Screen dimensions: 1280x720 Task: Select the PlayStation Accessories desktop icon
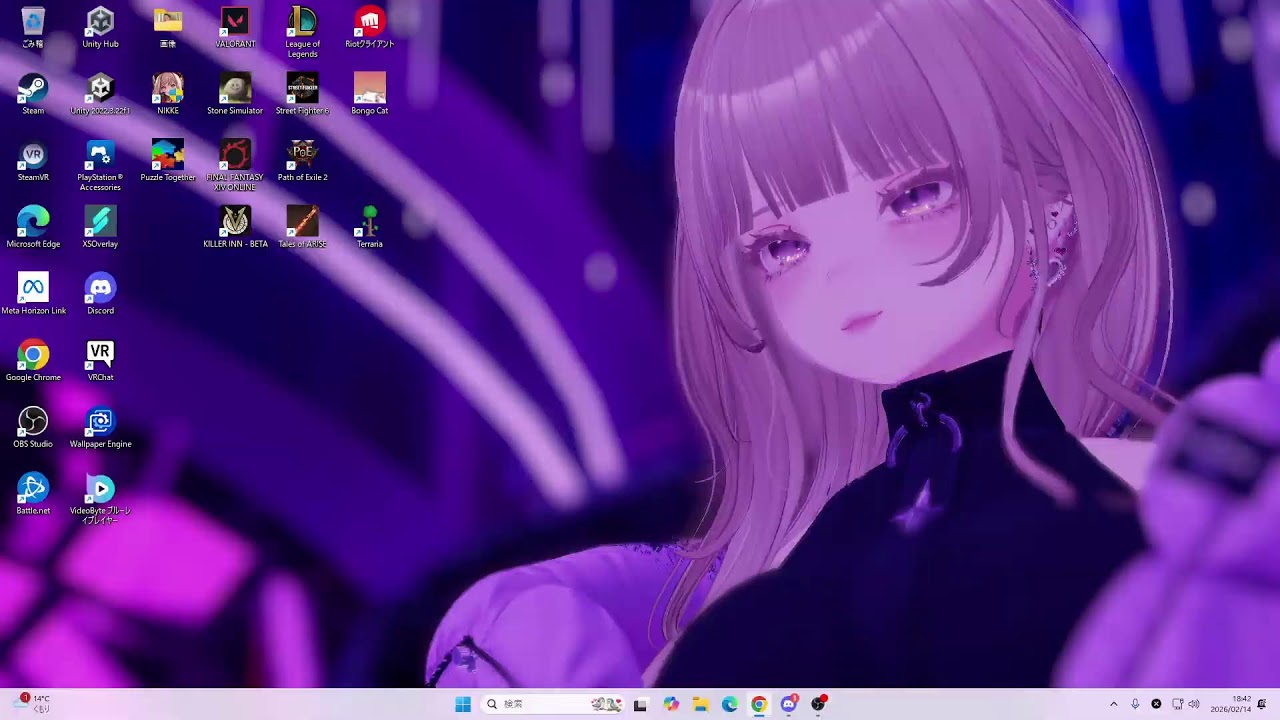(x=100, y=166)
